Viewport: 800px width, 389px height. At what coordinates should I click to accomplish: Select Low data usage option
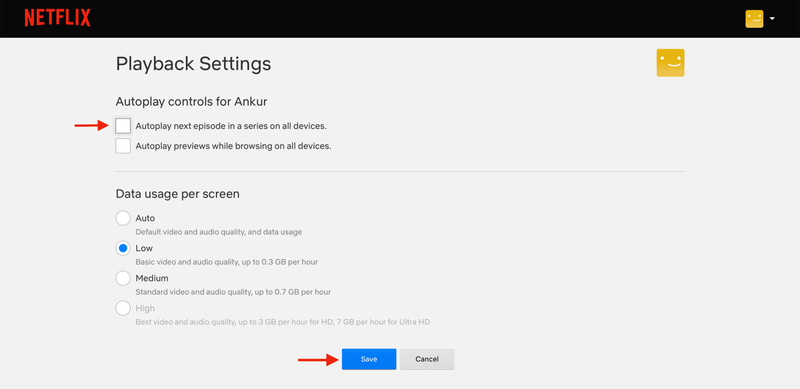click(x=123, y=249)
